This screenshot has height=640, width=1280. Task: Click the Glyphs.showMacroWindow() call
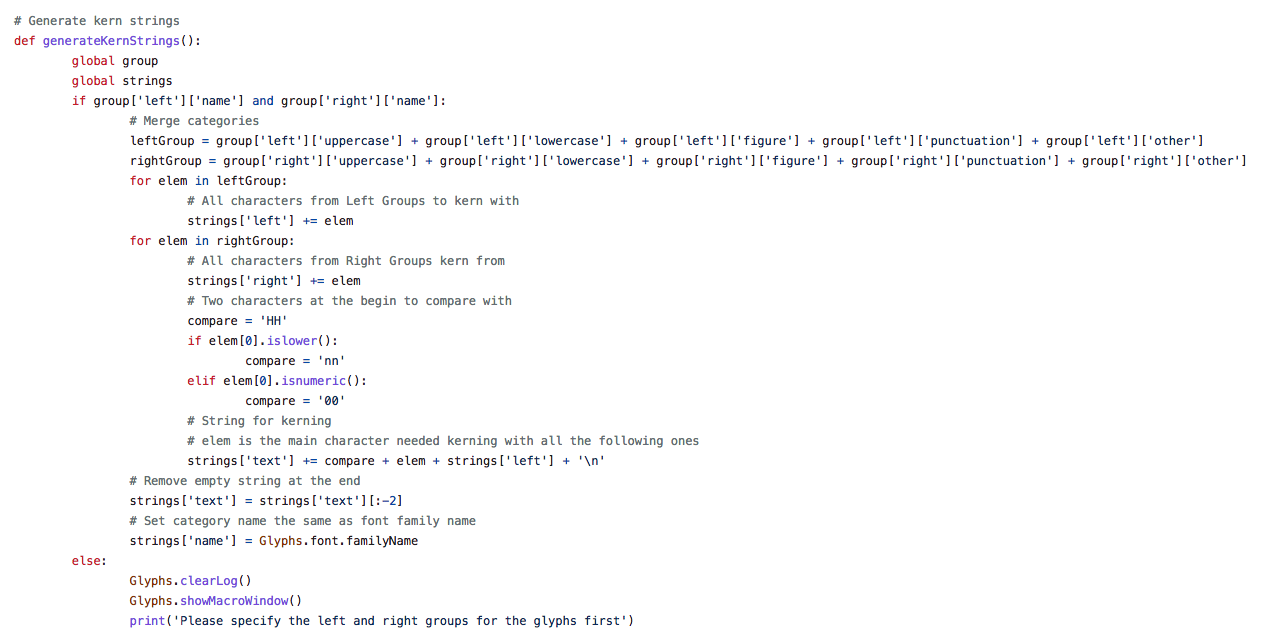[x=215, y=601]
